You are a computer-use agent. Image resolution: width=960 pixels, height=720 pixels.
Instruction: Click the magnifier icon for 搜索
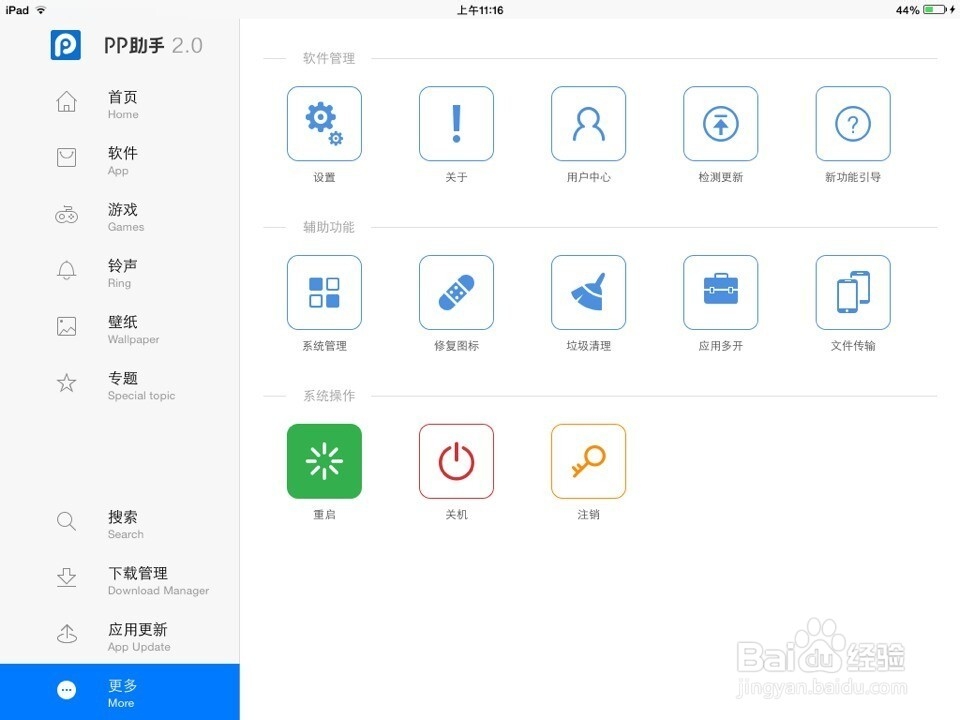point(67,522)
